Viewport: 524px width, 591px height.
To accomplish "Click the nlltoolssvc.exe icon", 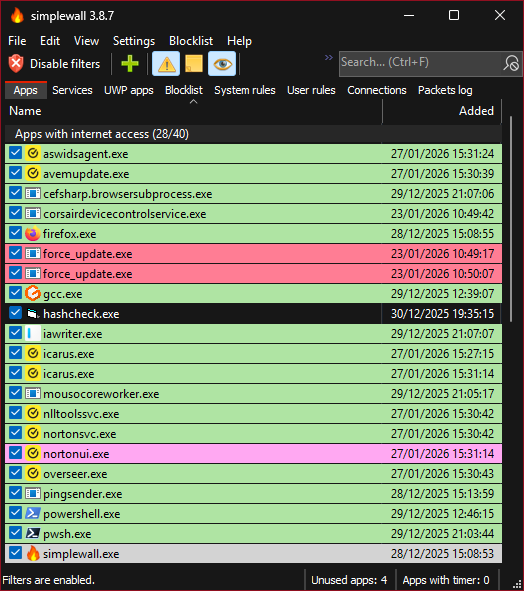I will point(33,413).
